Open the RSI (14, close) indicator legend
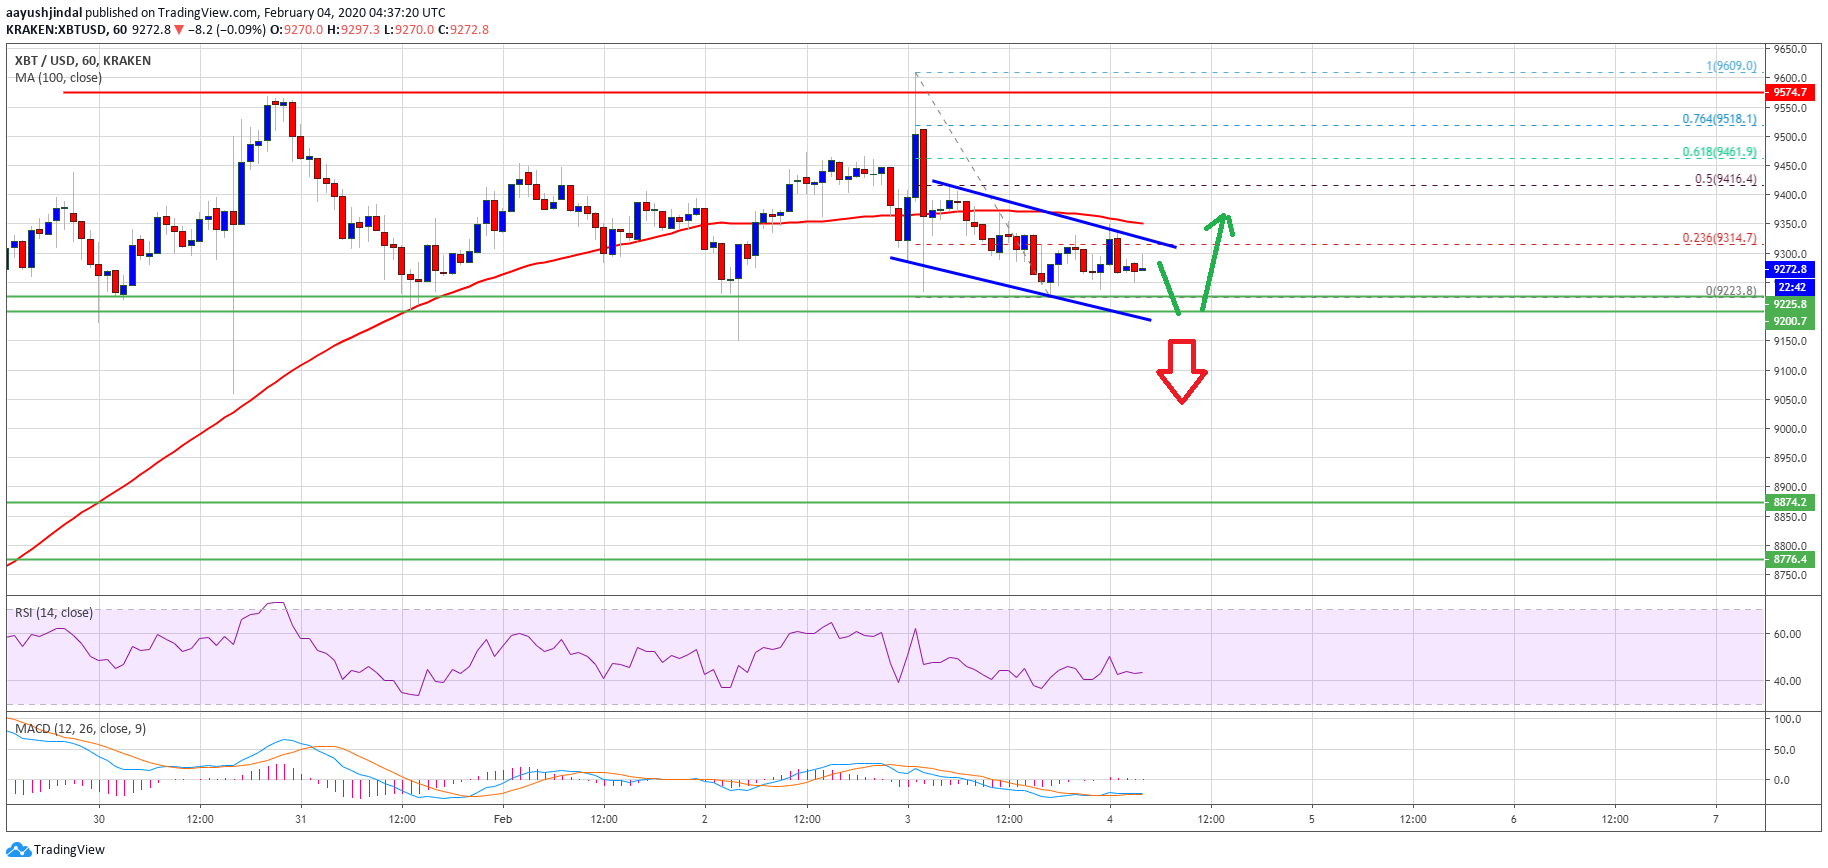Image resolution: width=1828 pixels, height=868 pixels. pos(54,613)
